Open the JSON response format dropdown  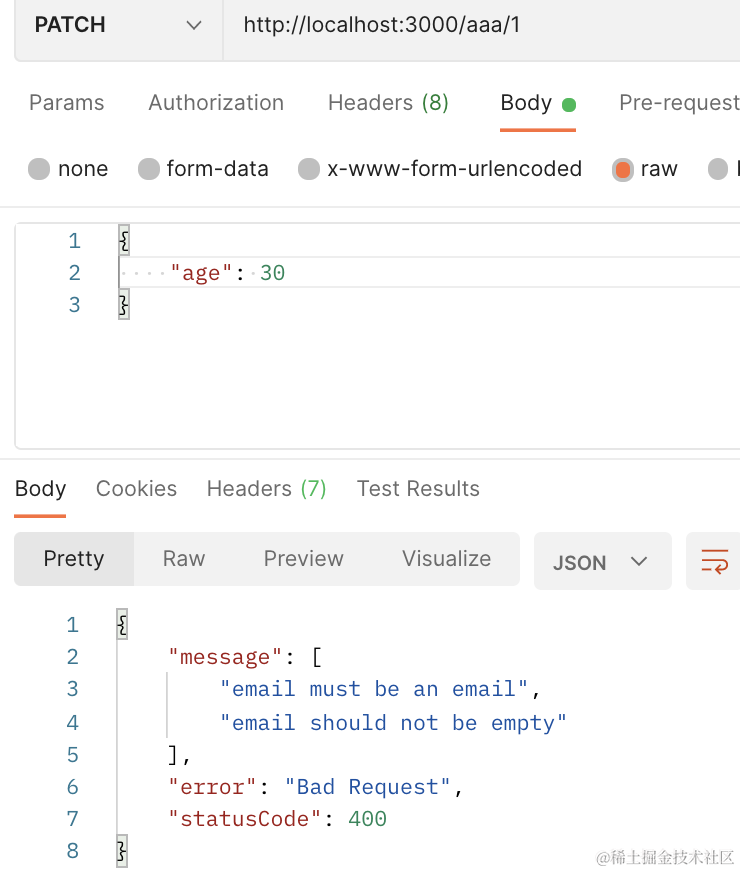pos(601,562)
